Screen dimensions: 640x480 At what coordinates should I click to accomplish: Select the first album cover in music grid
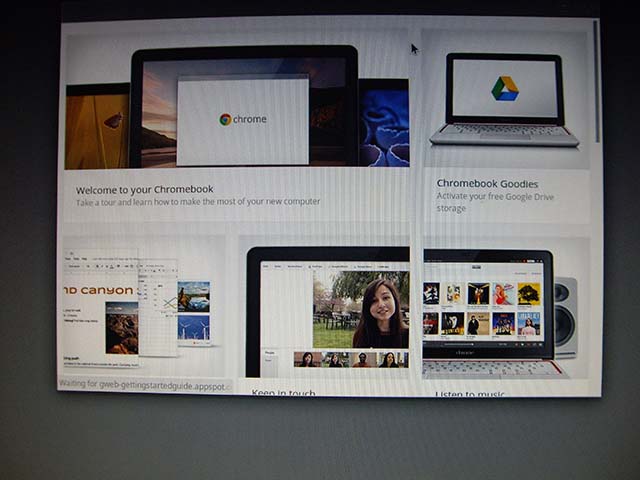[431, 293]
